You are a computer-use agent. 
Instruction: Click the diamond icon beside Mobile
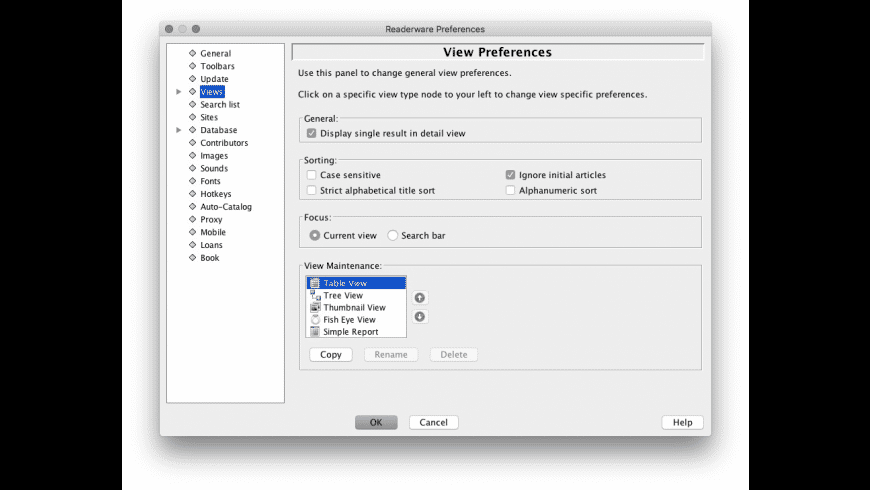pos(193,232)
